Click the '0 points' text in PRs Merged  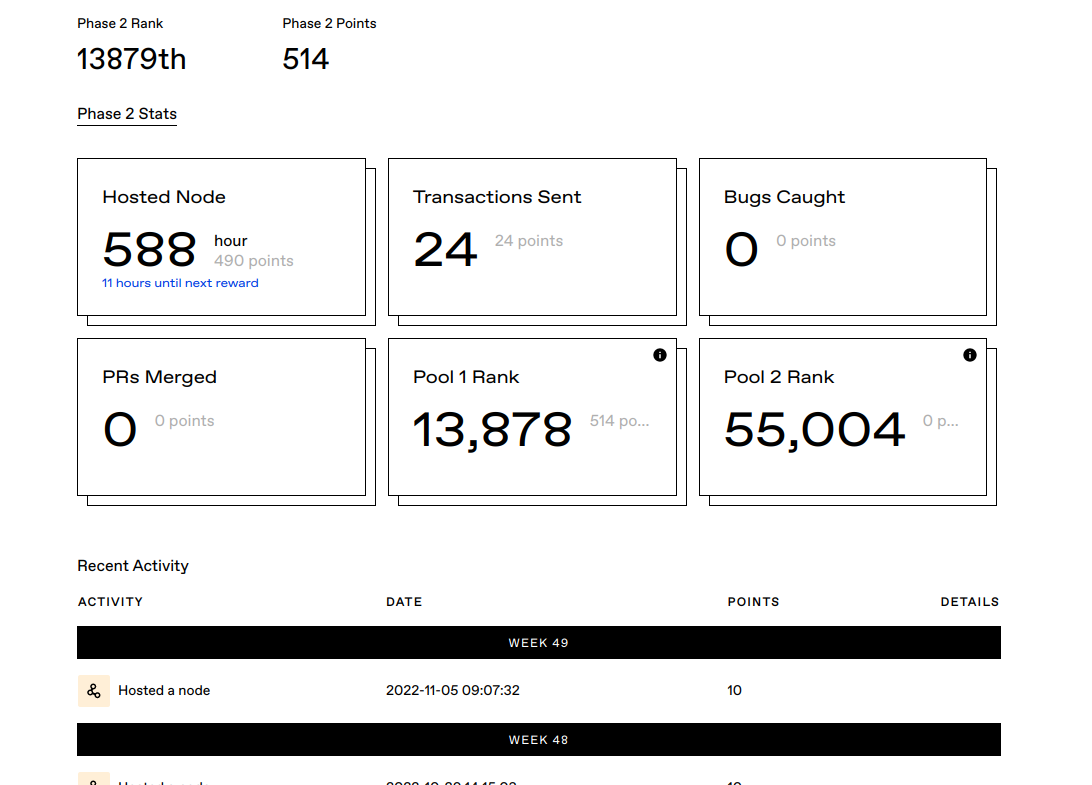point(185,421)
